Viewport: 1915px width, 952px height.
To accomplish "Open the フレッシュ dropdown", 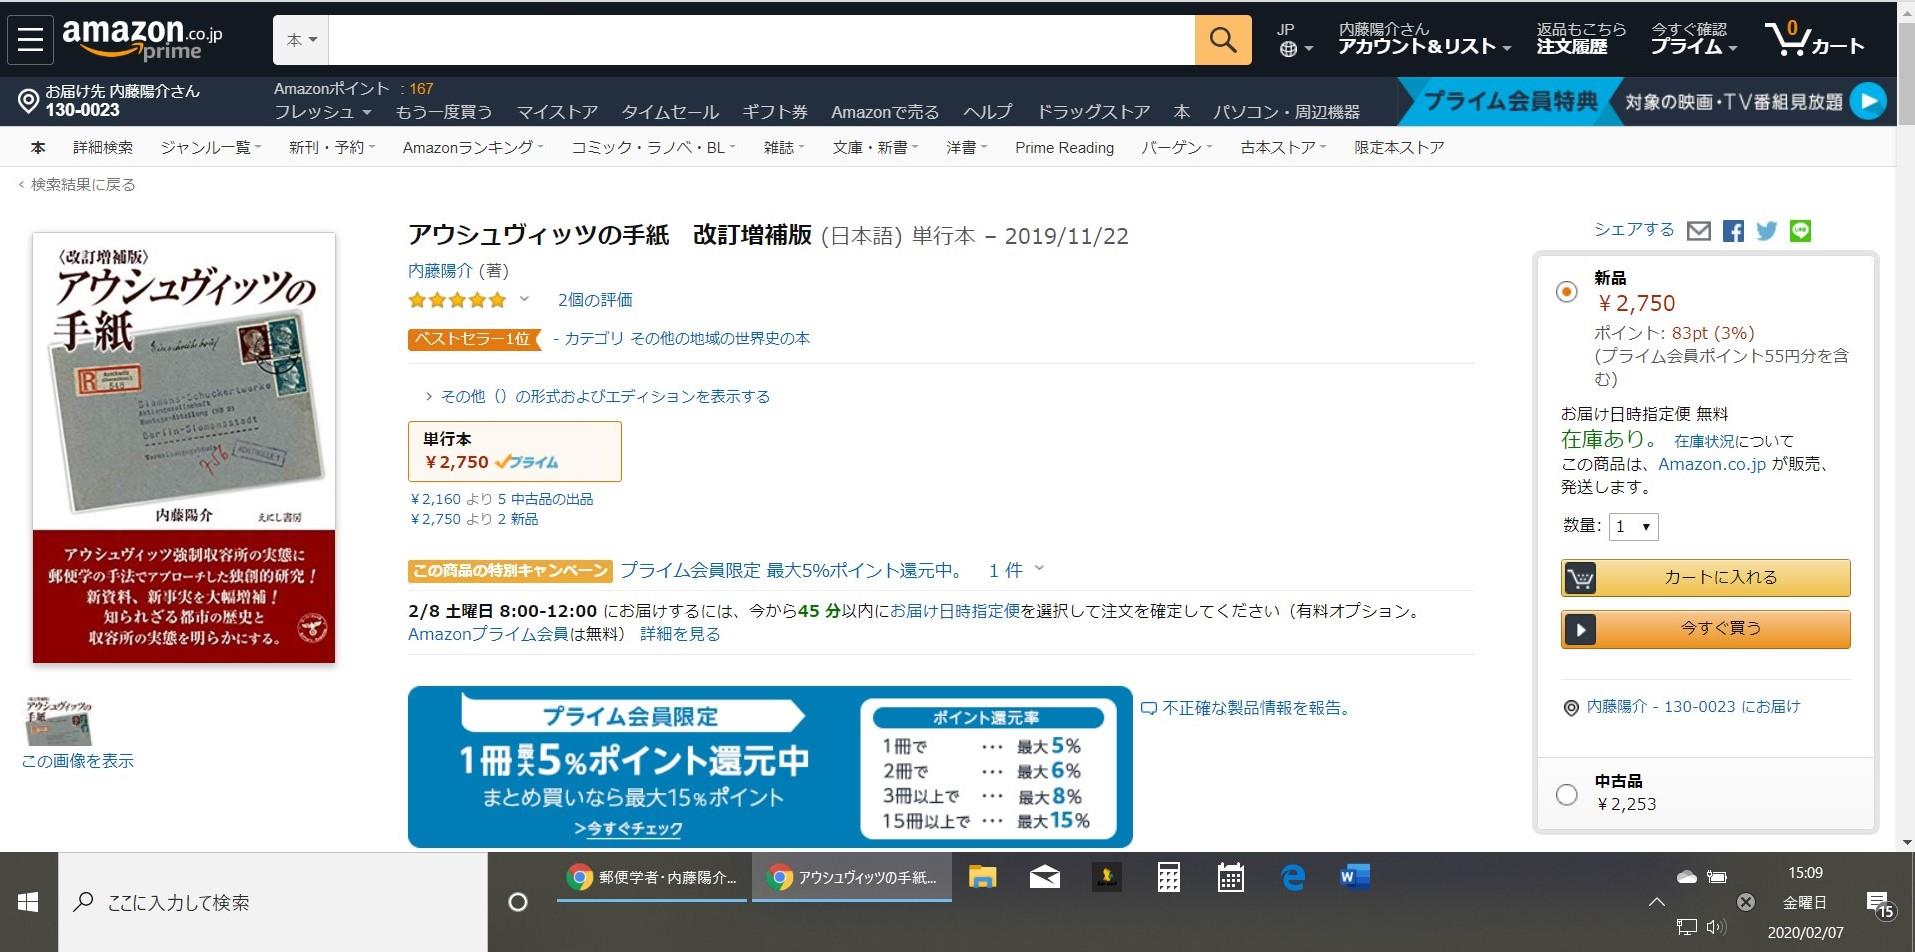I will tap(323, 112).
